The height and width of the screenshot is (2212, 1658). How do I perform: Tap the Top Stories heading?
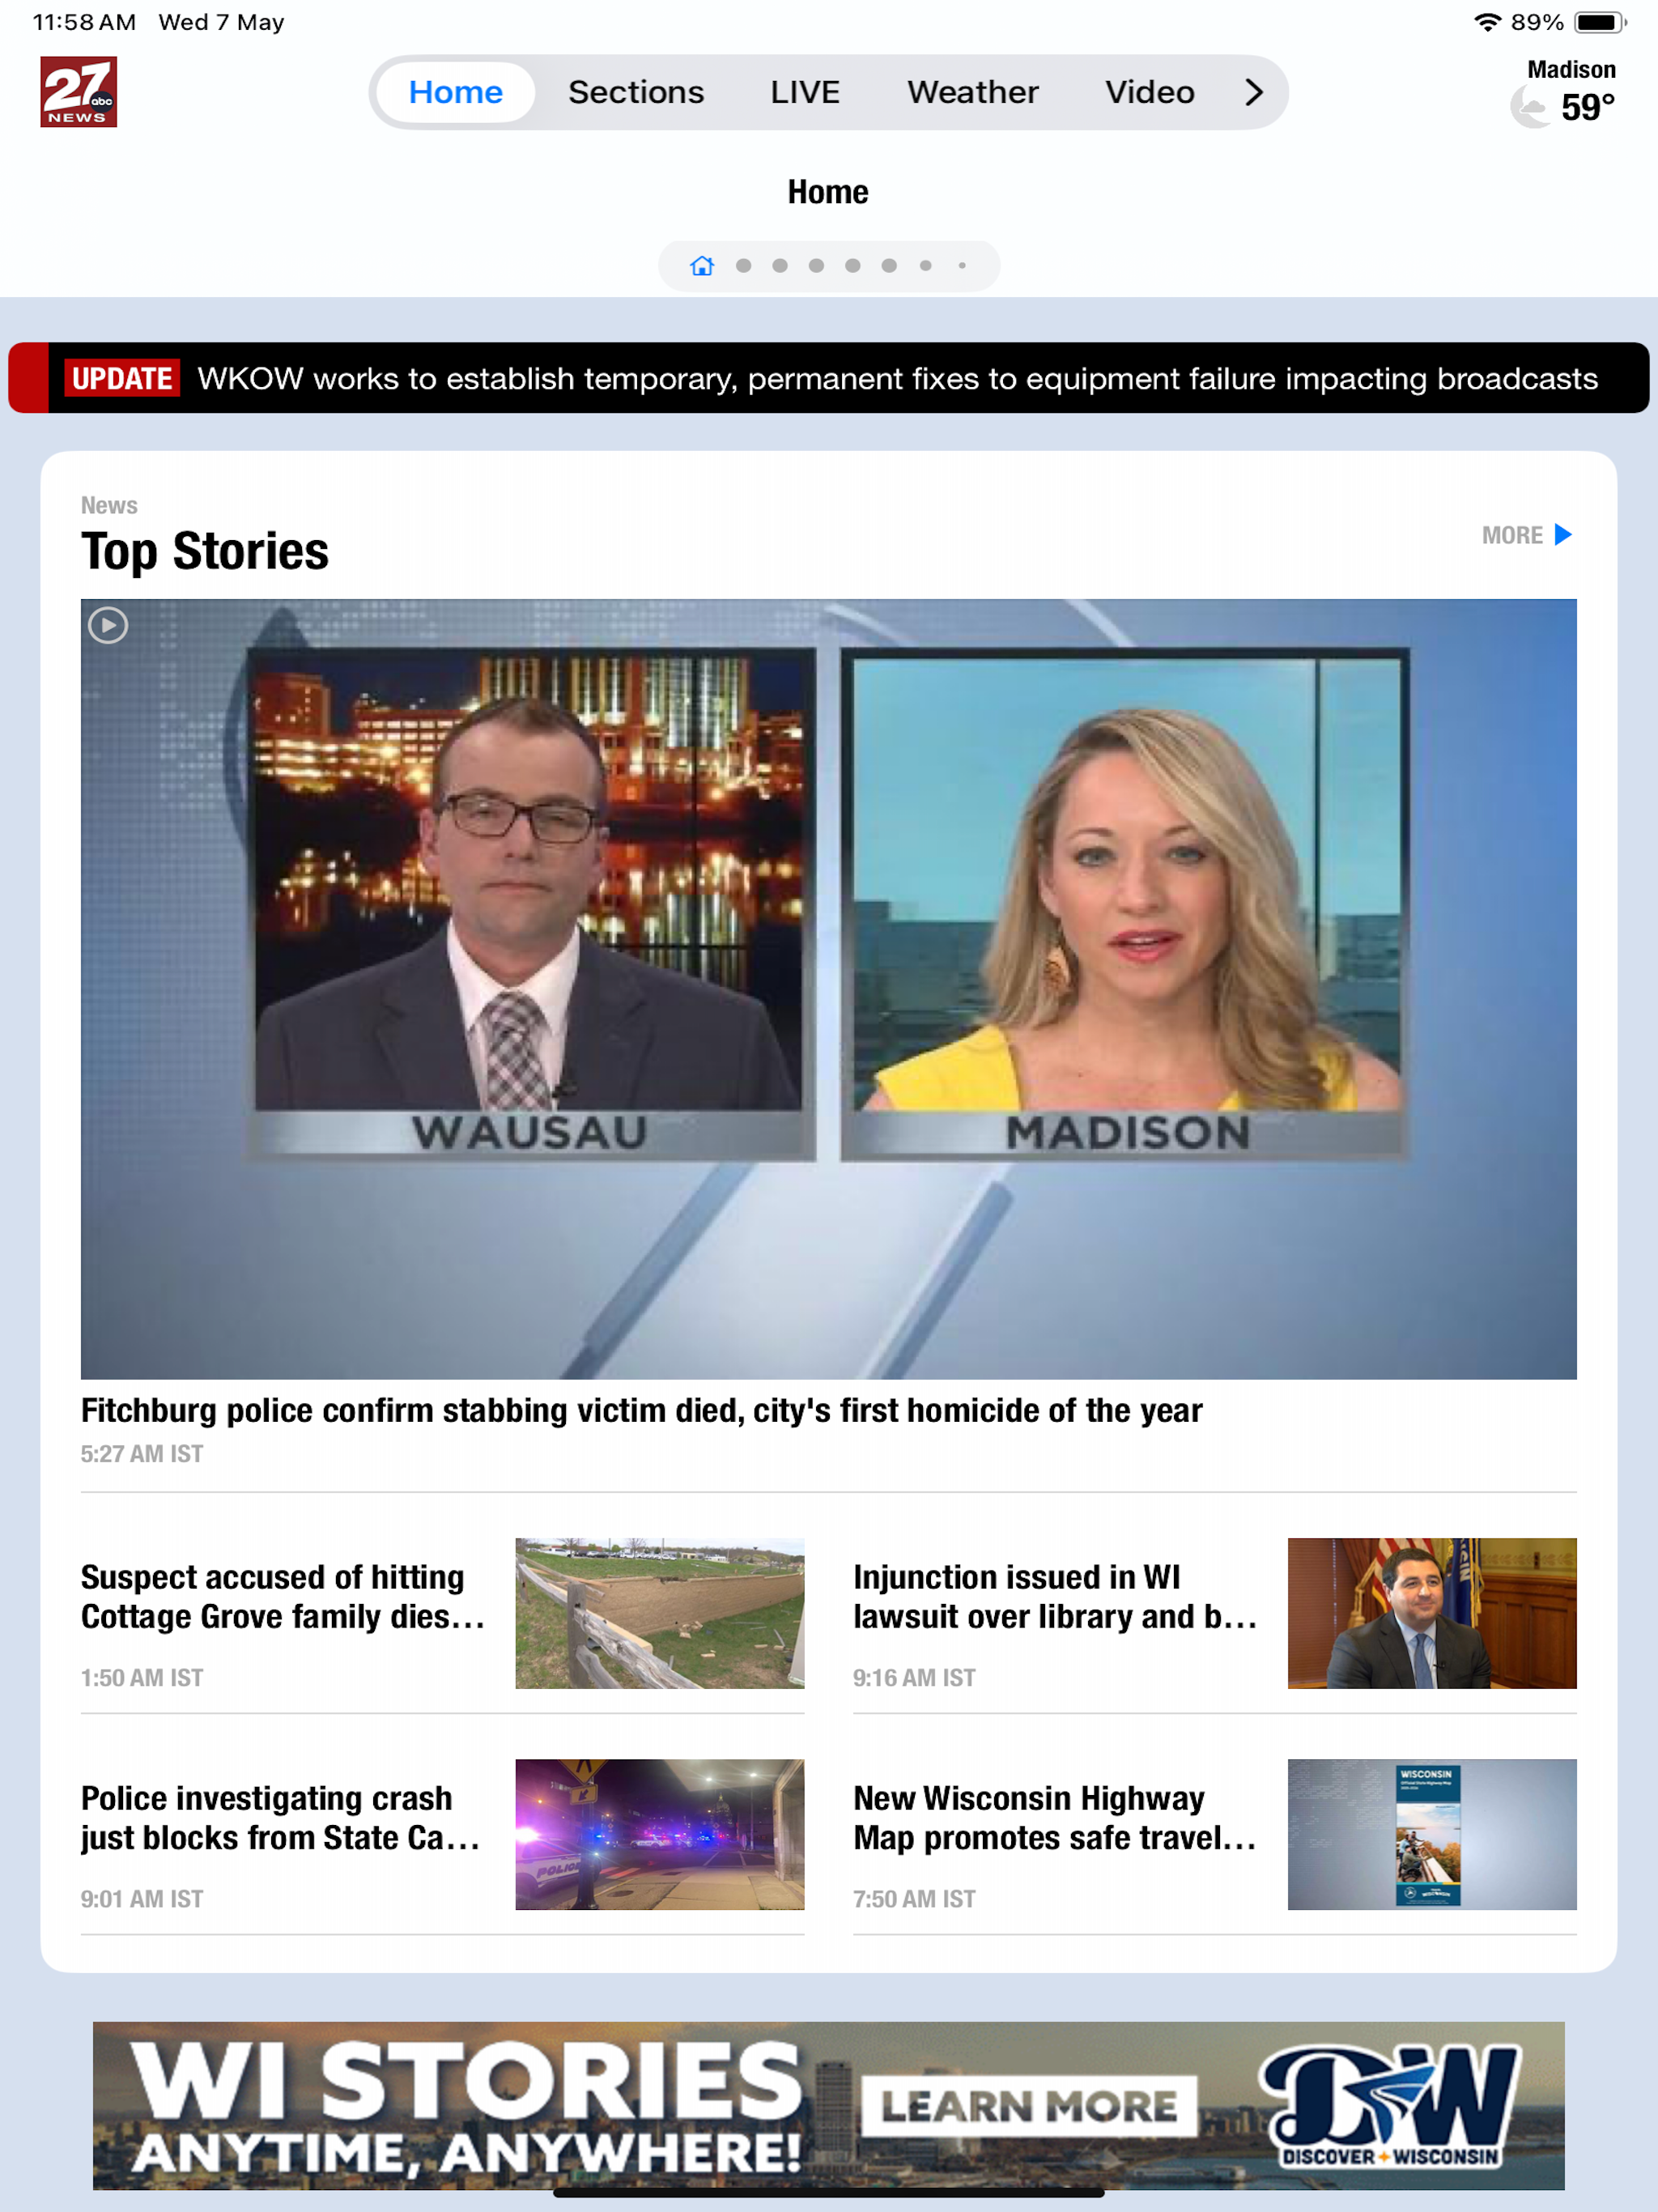pos(205,551)
